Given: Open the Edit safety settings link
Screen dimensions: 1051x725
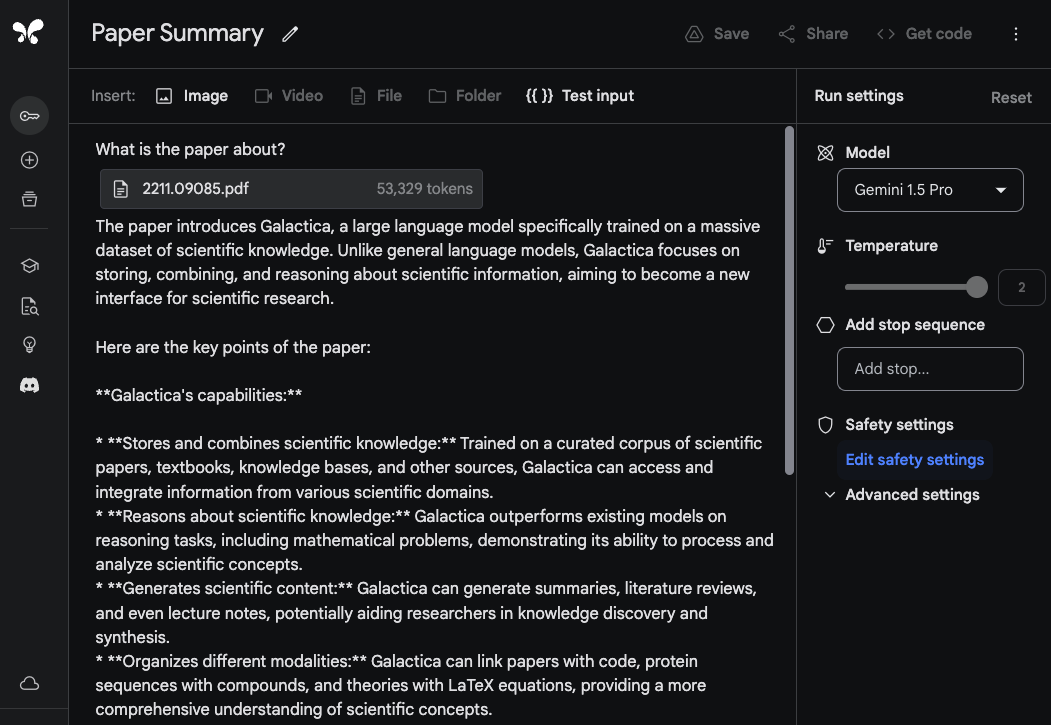Looking at the screenshot, I should 914,460.
